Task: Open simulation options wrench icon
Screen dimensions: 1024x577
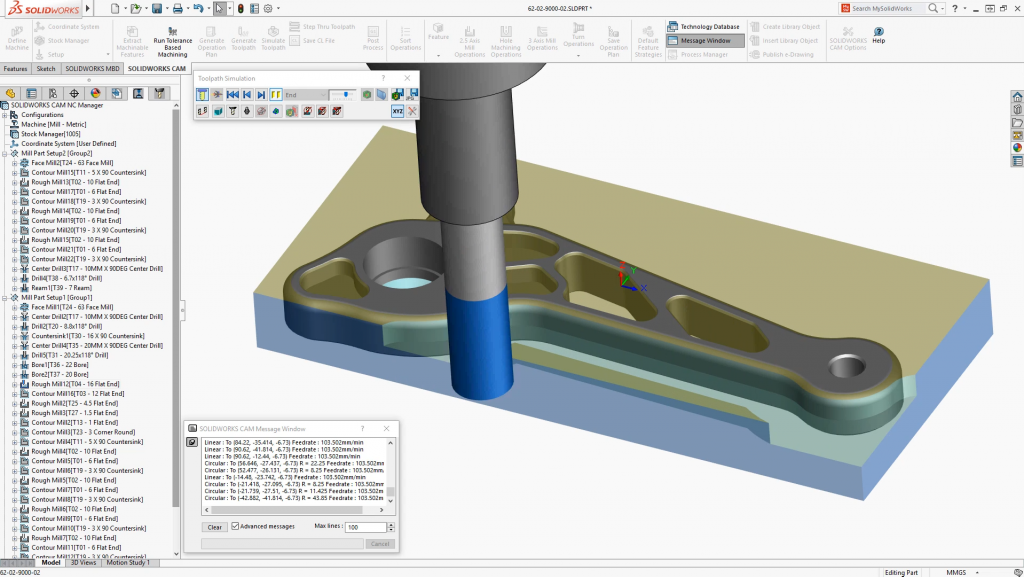Action: 412,112
